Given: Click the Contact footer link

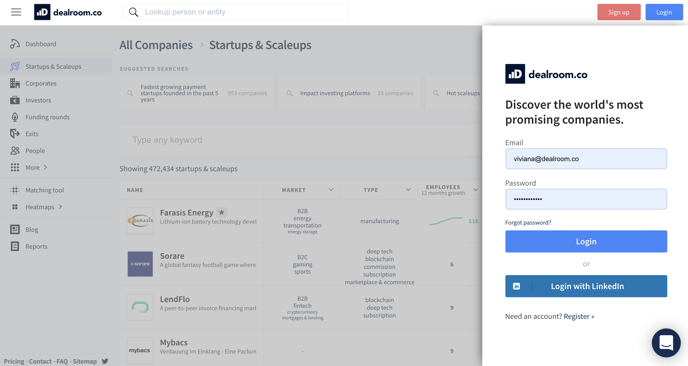Looking at the screenshot, I should tap(40, 362).
